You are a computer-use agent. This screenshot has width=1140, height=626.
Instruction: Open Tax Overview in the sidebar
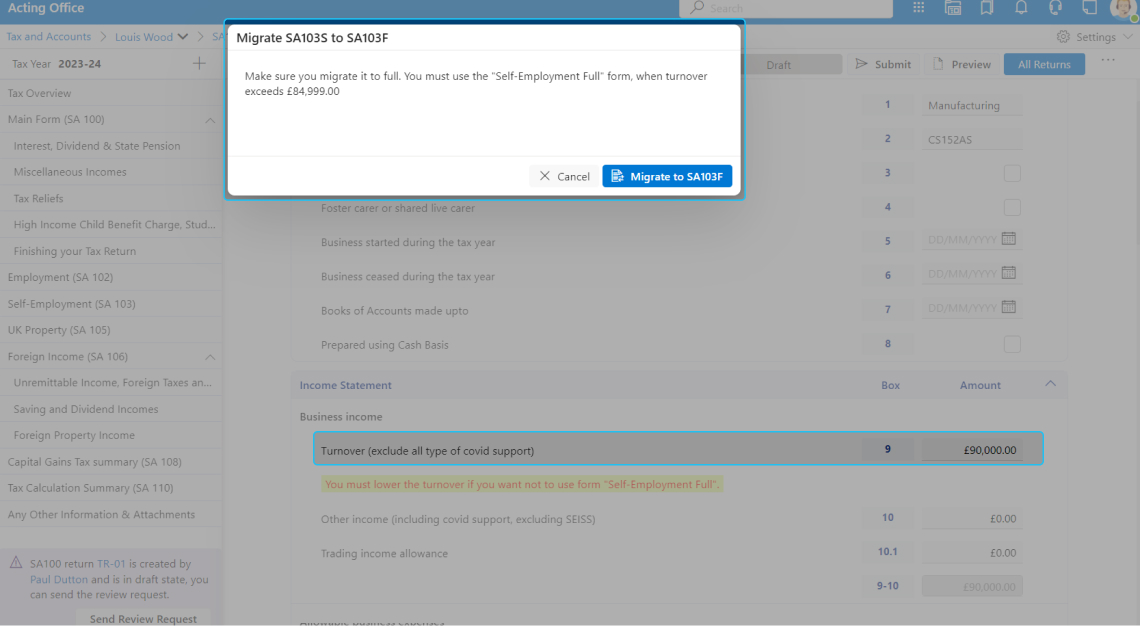tap(40, 93)
